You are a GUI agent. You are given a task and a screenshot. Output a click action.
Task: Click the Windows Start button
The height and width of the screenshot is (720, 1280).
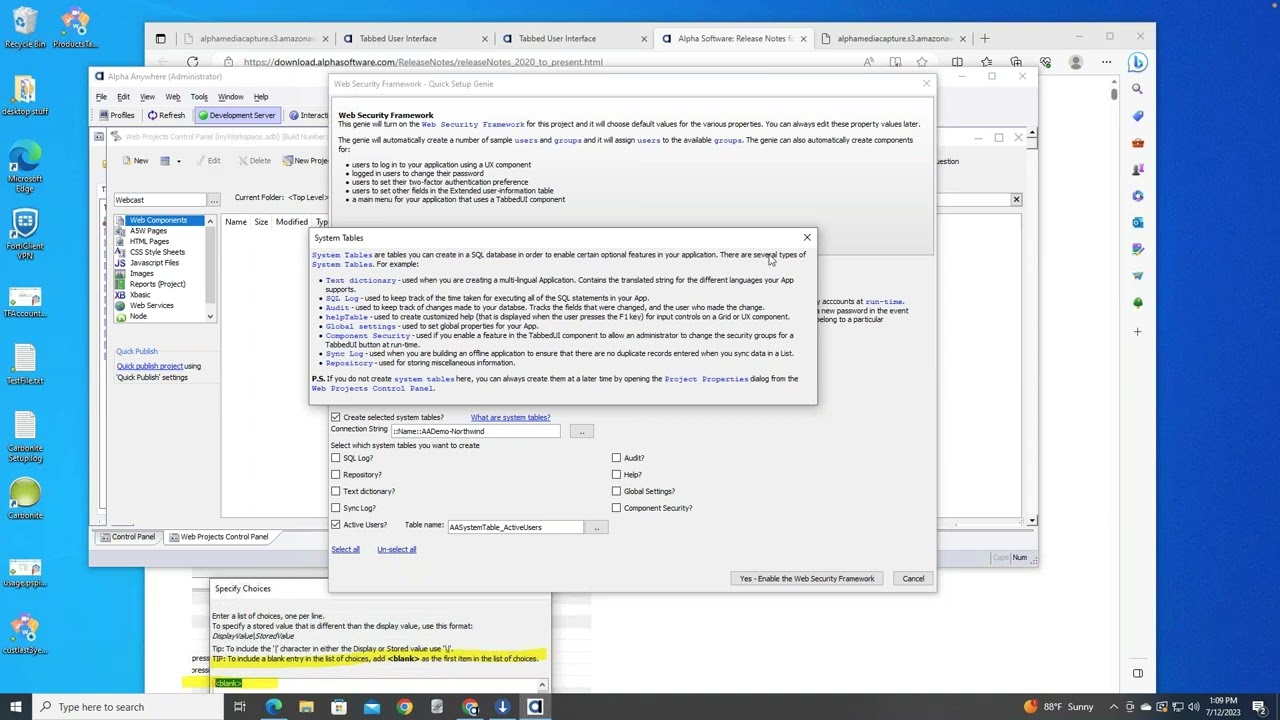point(16,707)
